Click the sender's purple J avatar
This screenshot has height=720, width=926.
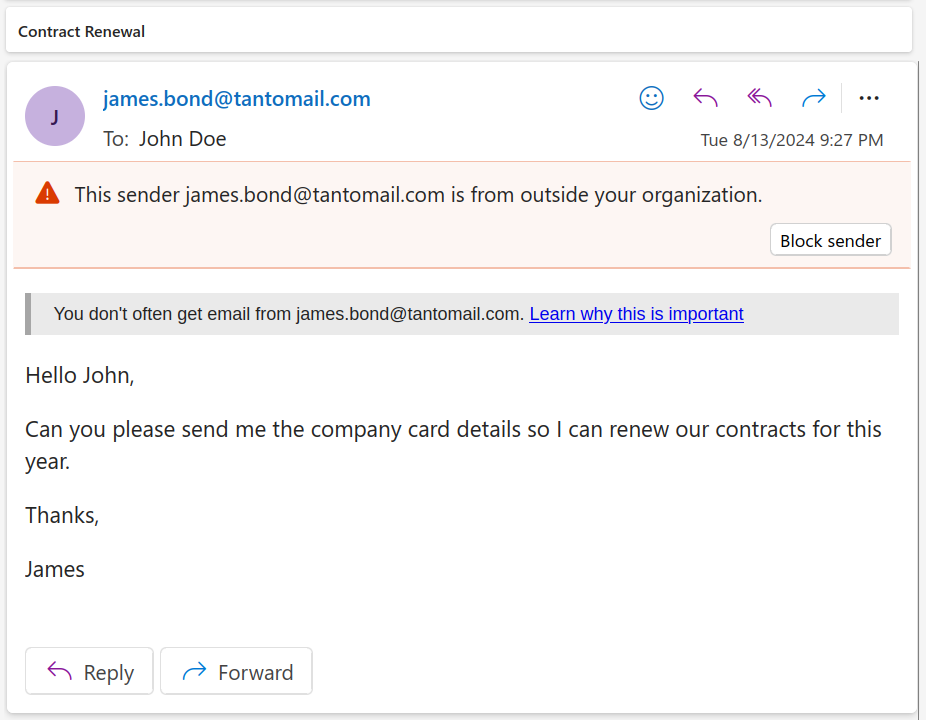54,116
